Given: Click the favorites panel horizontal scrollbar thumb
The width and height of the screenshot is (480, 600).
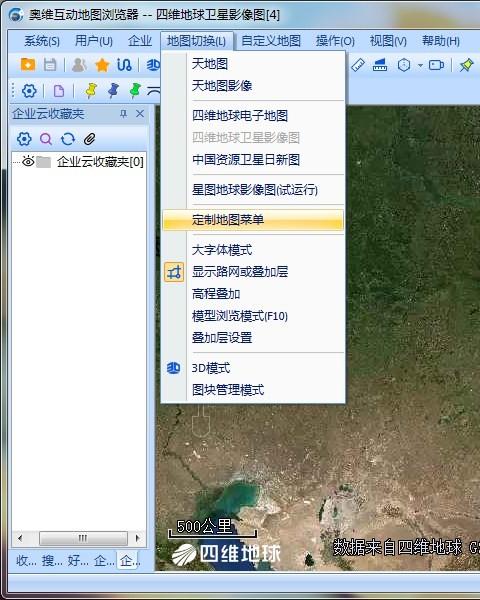Looking at the screenshot, I should click(83, 538).
